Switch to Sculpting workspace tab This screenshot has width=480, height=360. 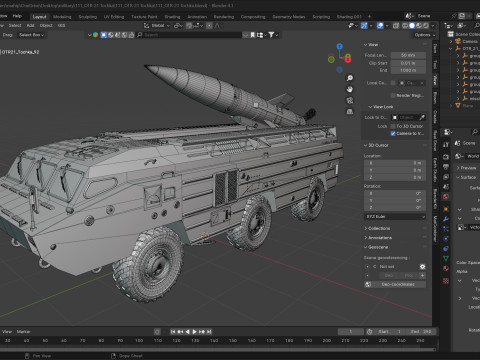[x=88, y=17]
